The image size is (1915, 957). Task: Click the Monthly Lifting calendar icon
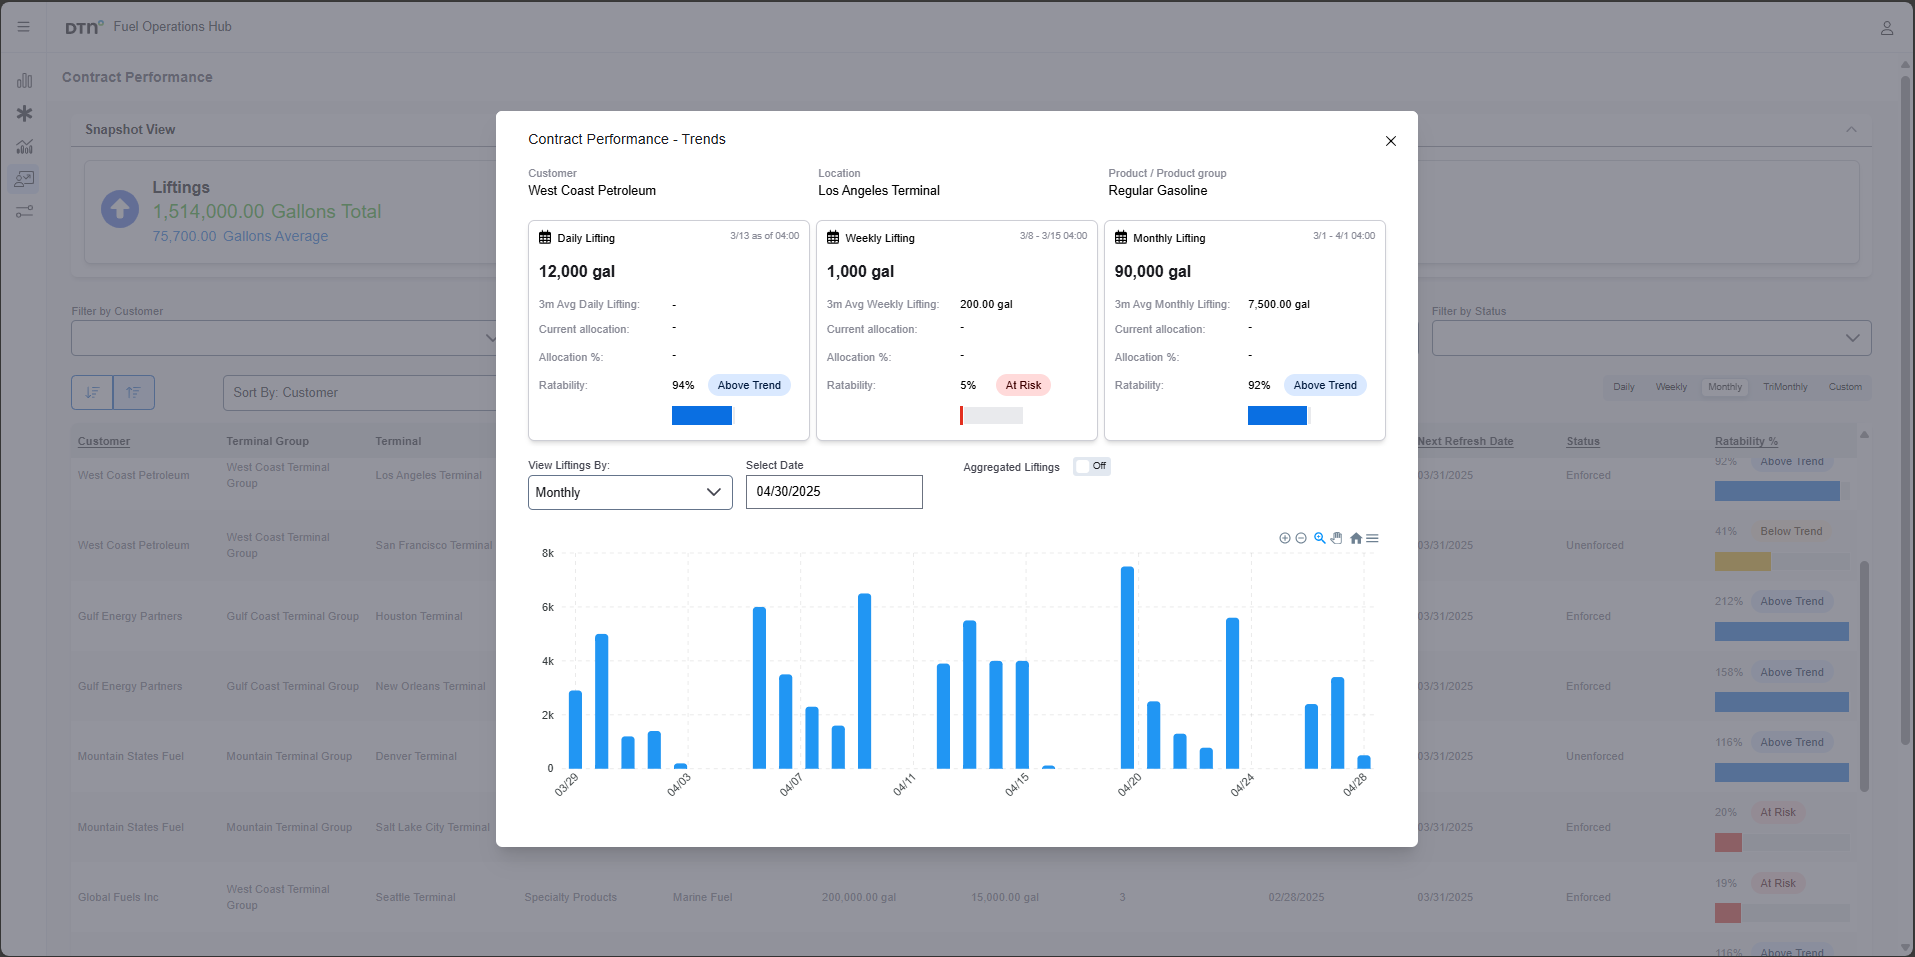pos(1121,238)
